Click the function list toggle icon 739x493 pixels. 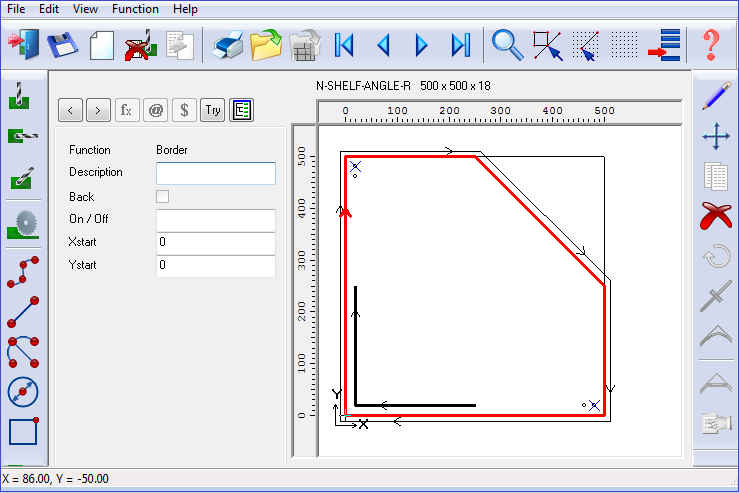click(241, 110)
